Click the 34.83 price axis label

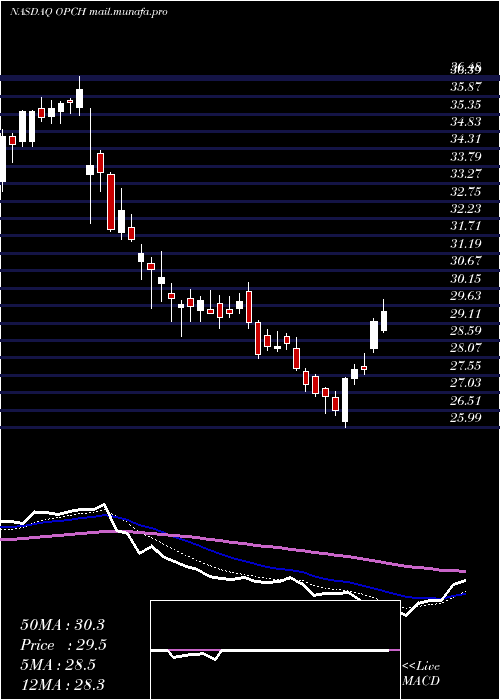point(465,122)
